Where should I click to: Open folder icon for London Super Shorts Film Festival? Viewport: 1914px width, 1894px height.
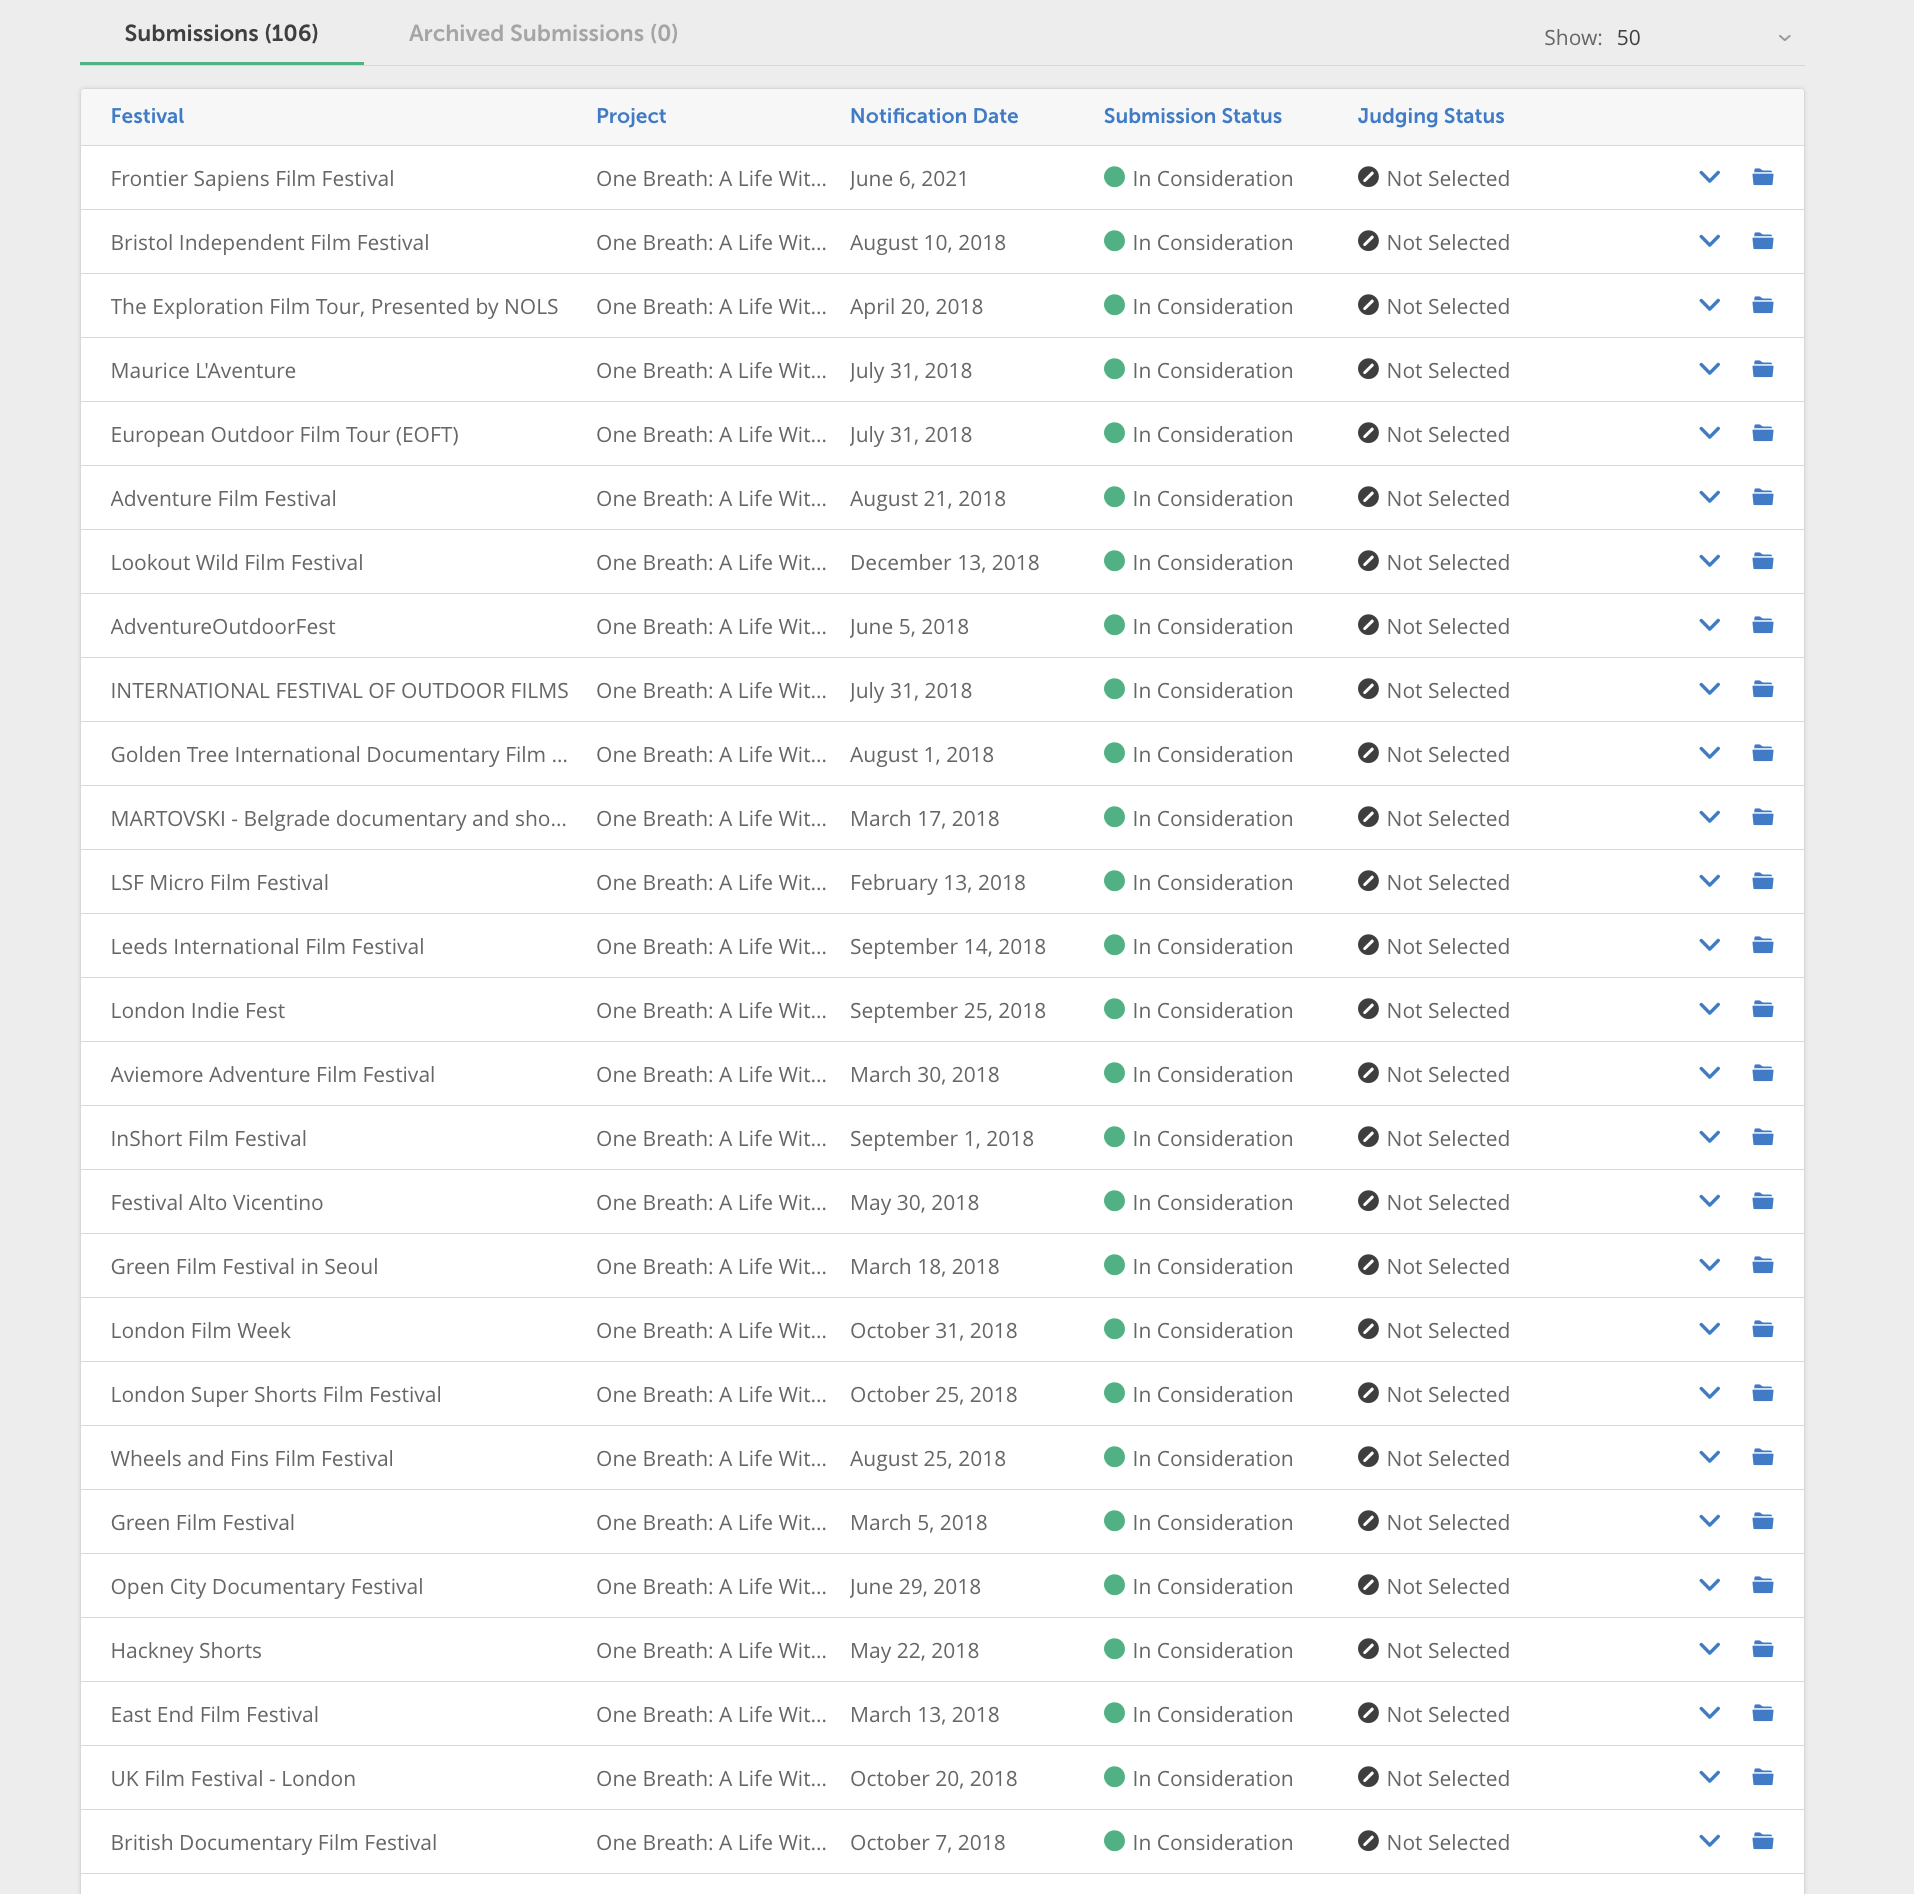tap(1763, 1393)
